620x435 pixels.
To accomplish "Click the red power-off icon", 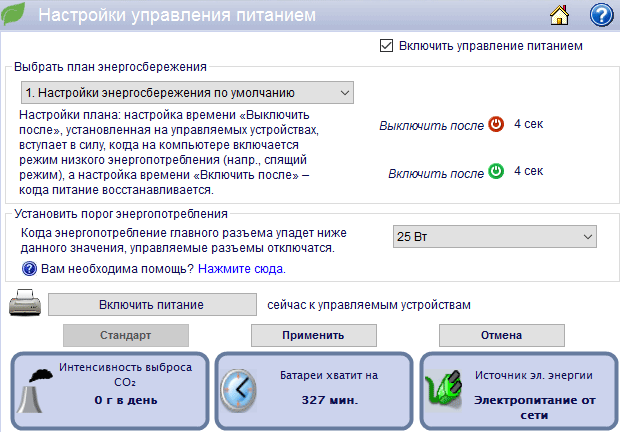I will tap(496, 124).
